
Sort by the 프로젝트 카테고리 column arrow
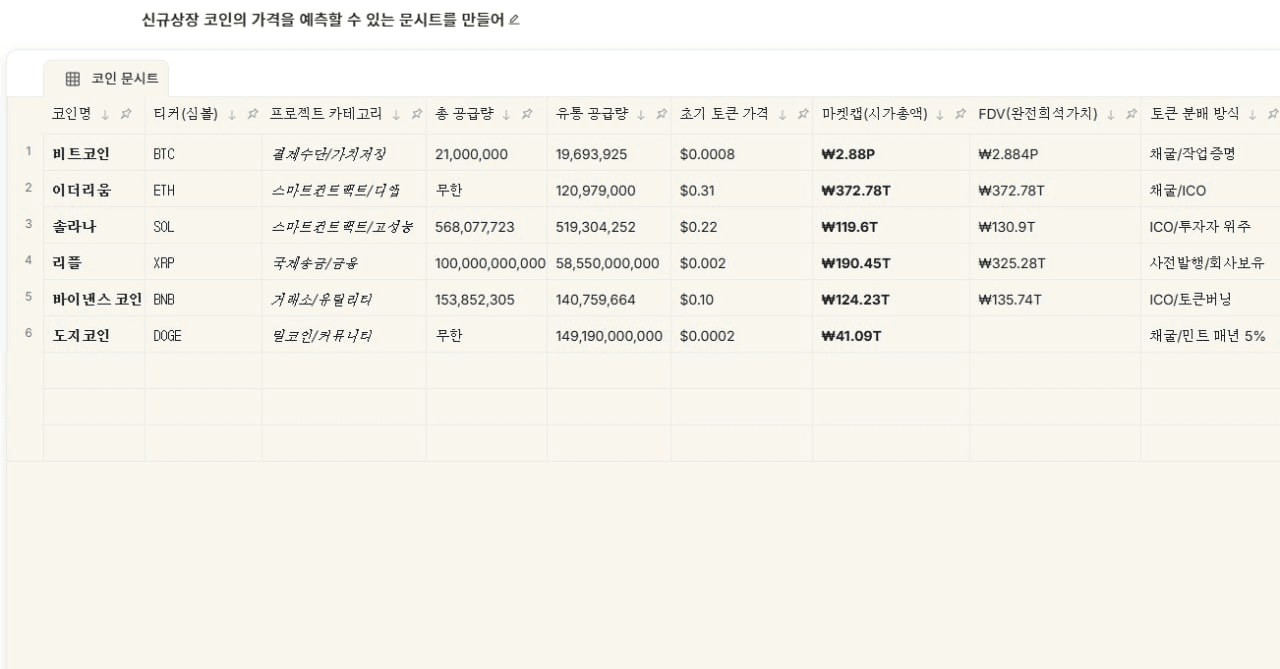click(396, 115)
